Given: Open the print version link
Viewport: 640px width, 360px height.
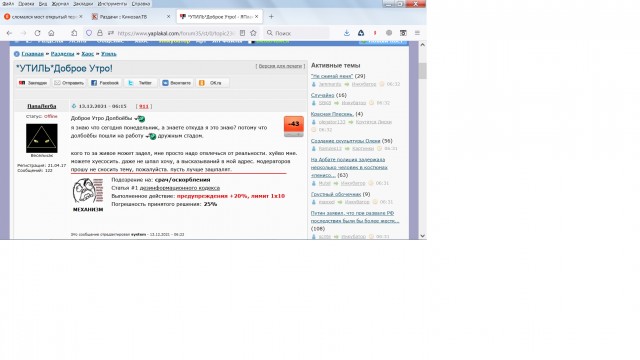Looking at the screenshot, I should click(280, 66).
